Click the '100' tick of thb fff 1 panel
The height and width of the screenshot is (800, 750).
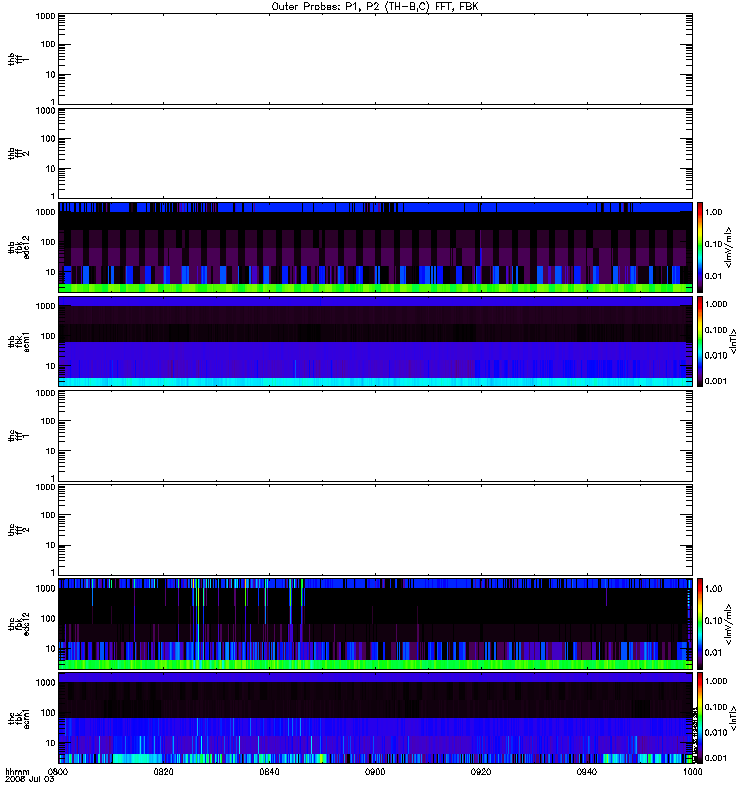48,44
